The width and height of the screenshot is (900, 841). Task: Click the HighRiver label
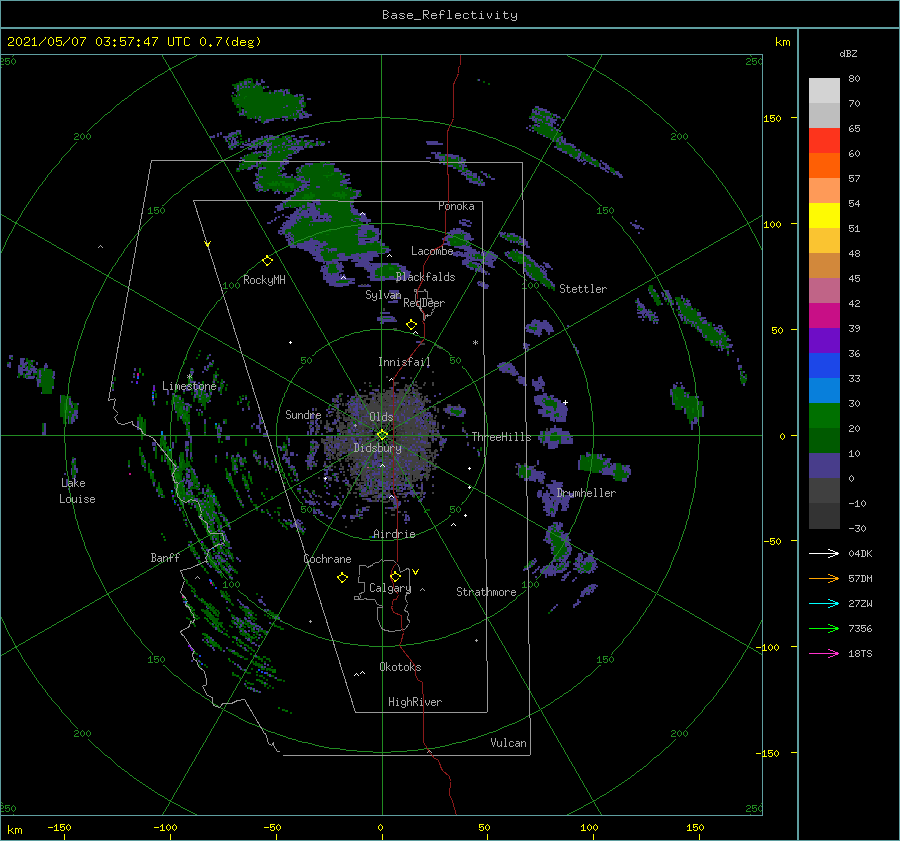415,702
